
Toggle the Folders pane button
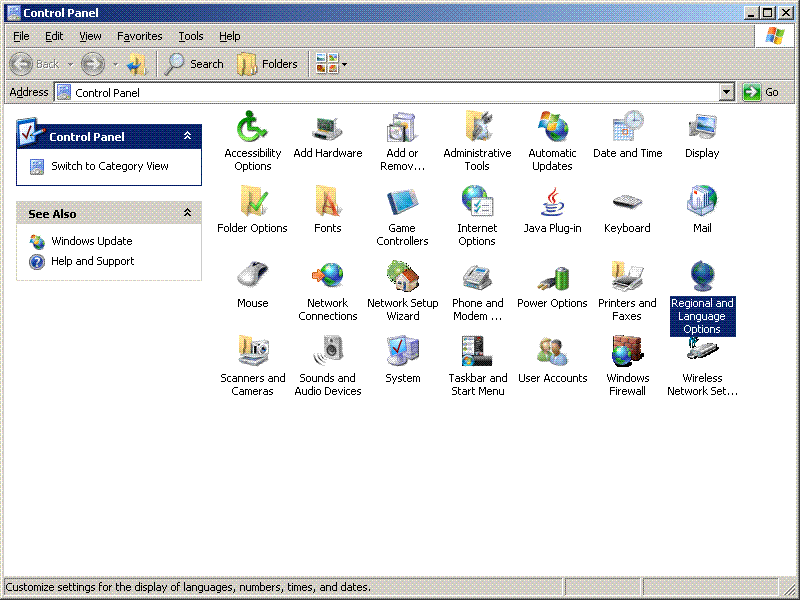267,64
